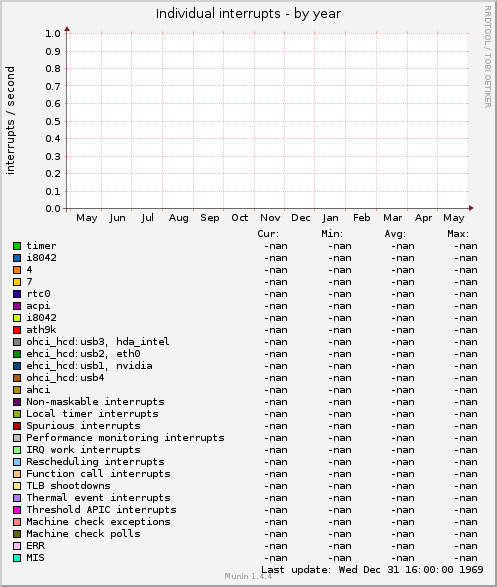Click the rtc0 dark blue swatch
This screenshot has width=497, height=587.
click(17, 294)
